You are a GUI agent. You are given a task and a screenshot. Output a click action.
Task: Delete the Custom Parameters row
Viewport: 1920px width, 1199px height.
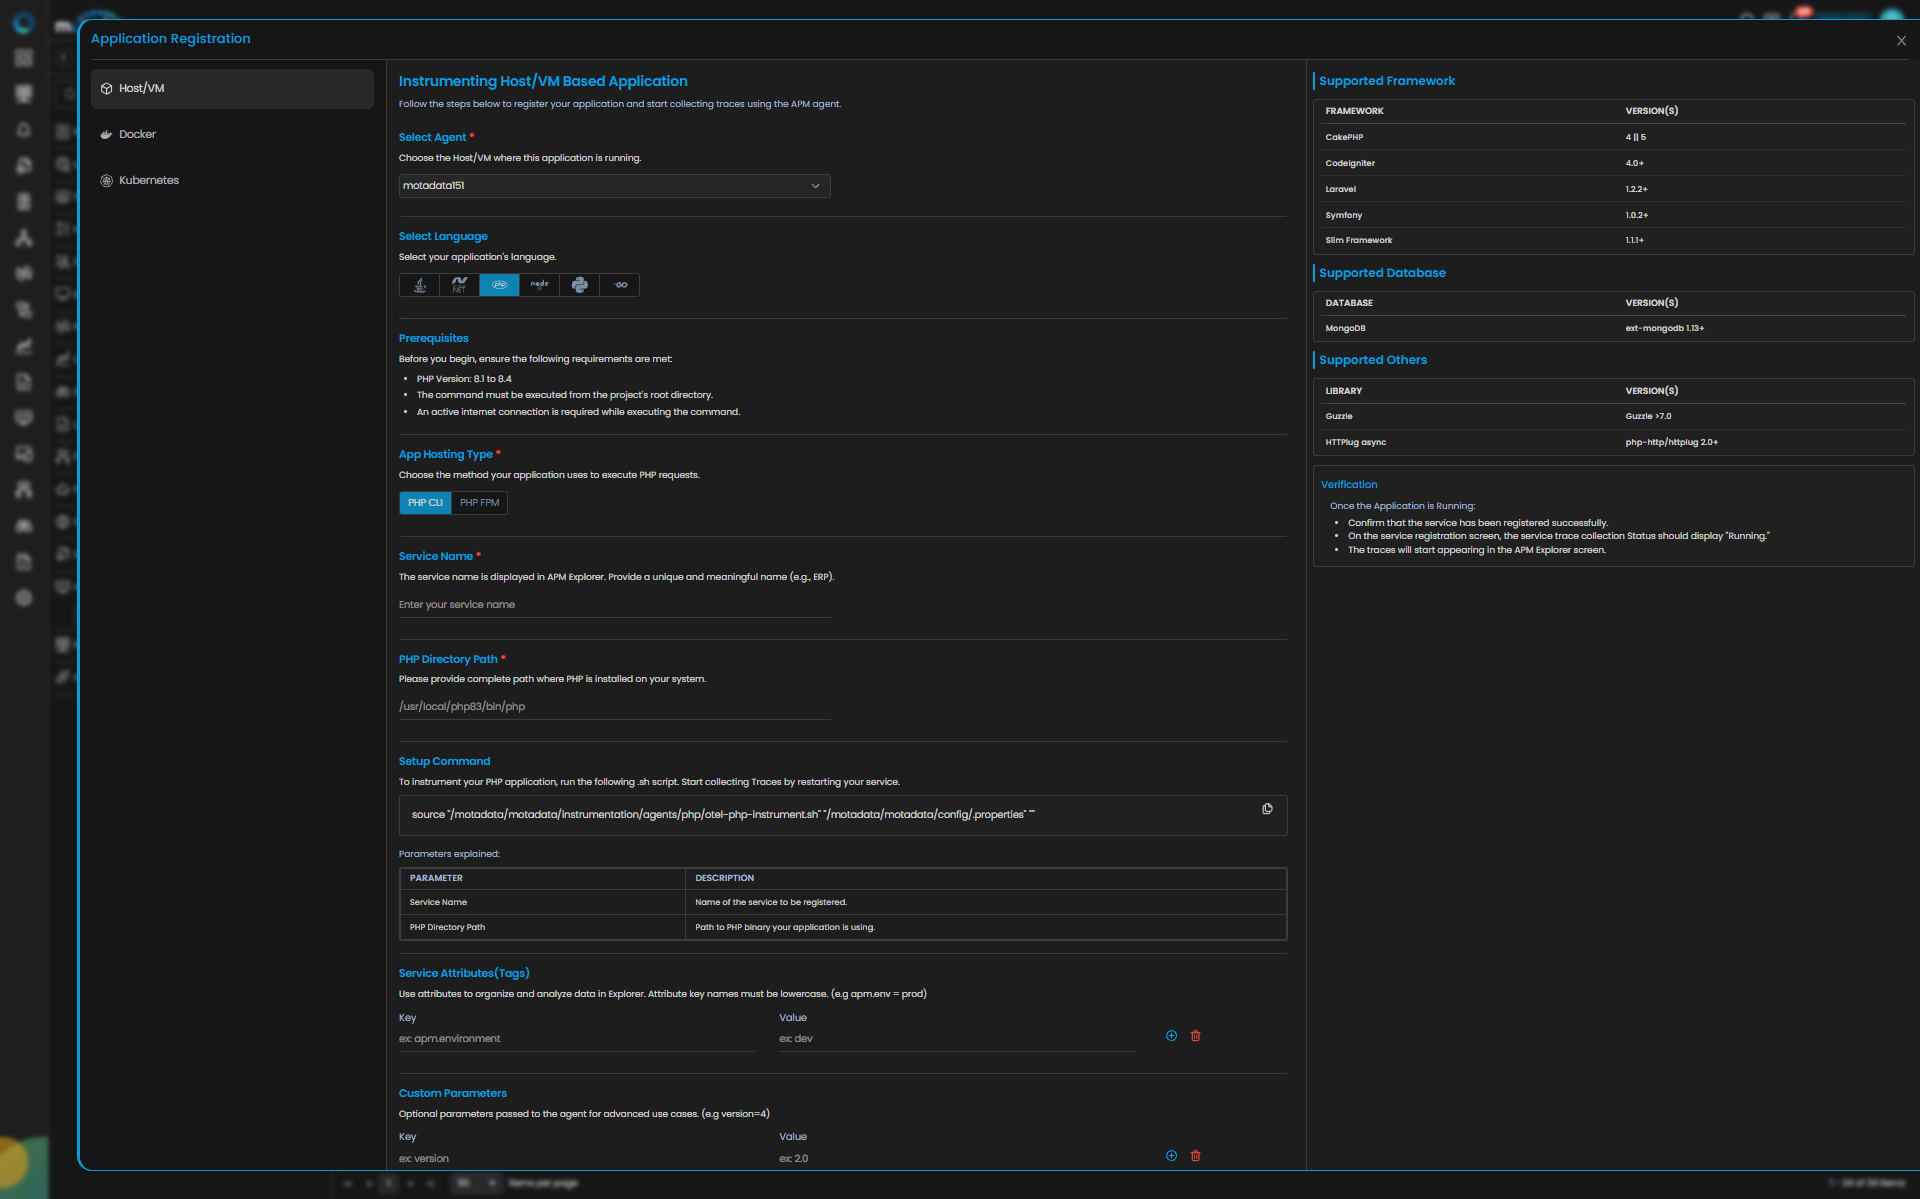click(x=1195, y=1156)
